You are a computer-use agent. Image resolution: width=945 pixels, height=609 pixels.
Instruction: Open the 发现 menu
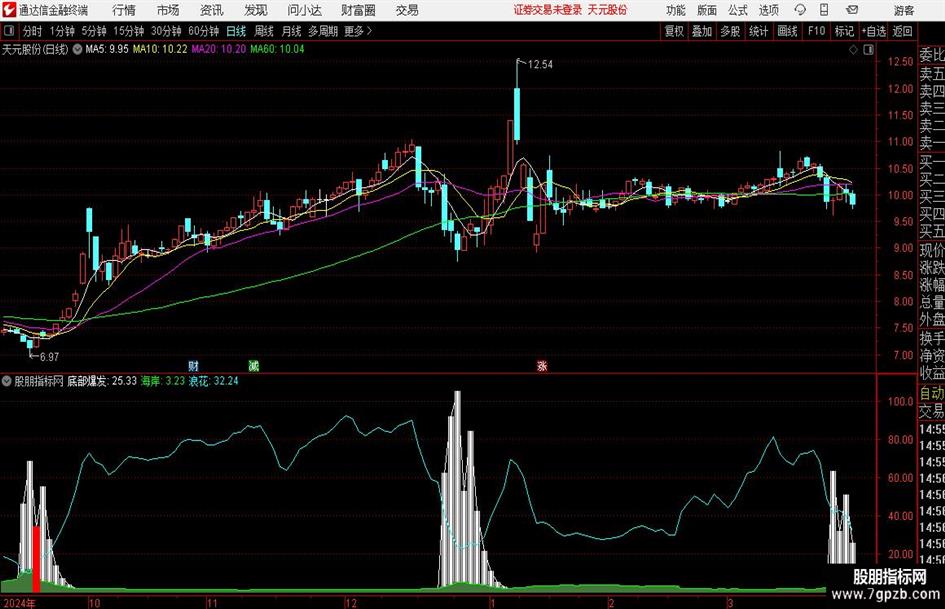point(256,10)
